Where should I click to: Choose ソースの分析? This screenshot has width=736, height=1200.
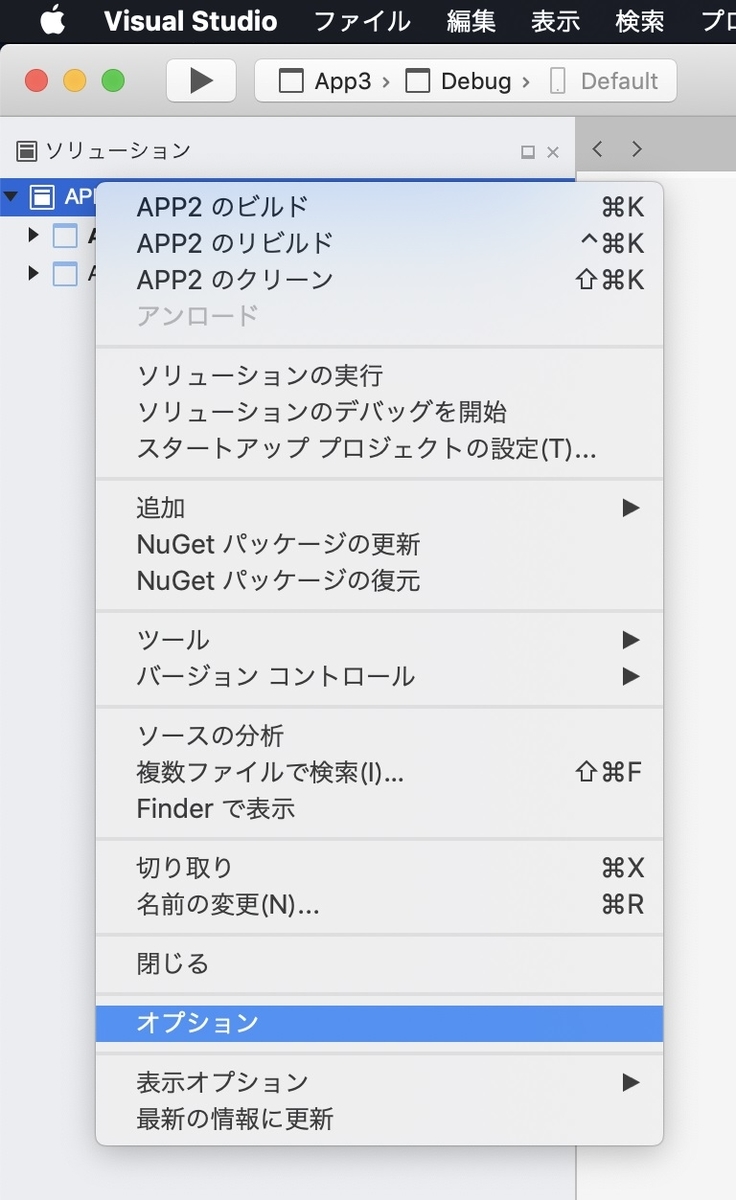pos(379,736)
